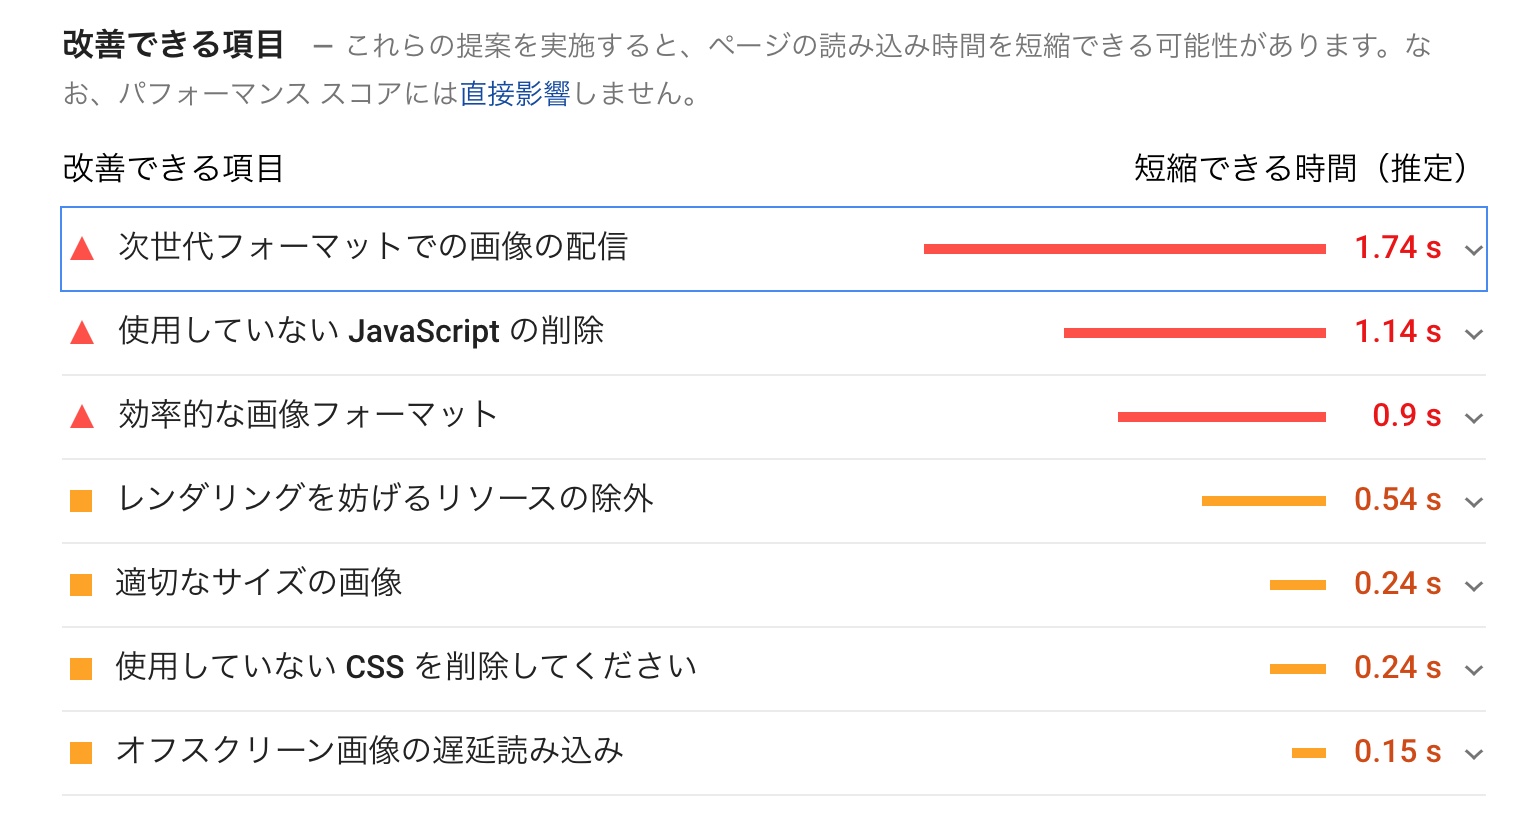Click orange square icon beside オフスクリーン画像の遅延読み込み
Screen dimensions: 1540x836
(x=81, y=753)
